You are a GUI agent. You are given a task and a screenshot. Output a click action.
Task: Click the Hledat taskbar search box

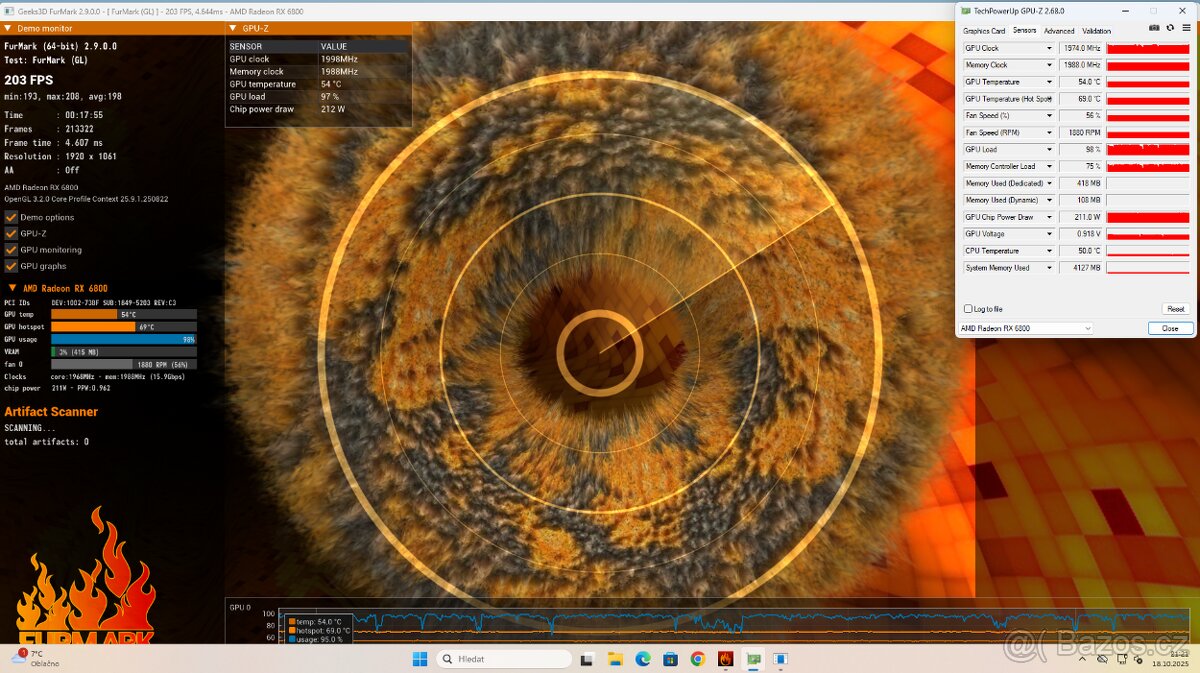pos(505,659)
